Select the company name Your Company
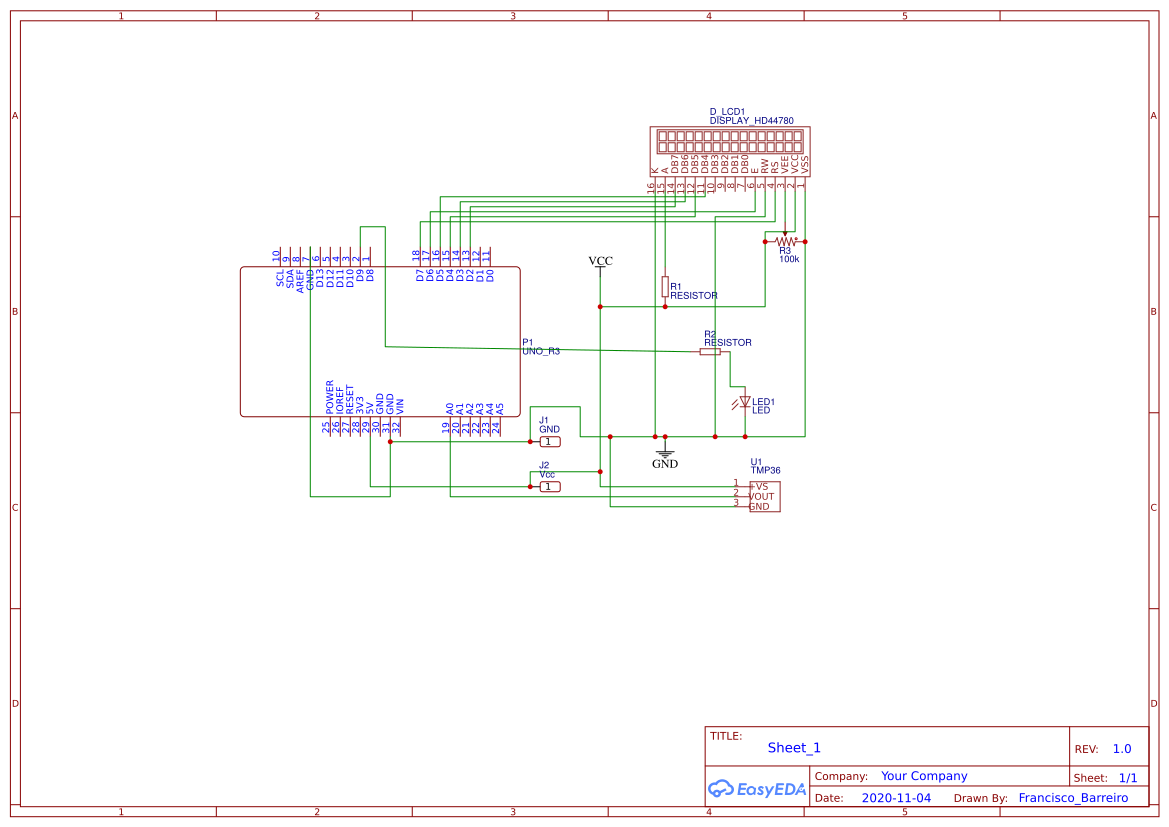This screenshot has width=1169, height=827. click(923, 775)
